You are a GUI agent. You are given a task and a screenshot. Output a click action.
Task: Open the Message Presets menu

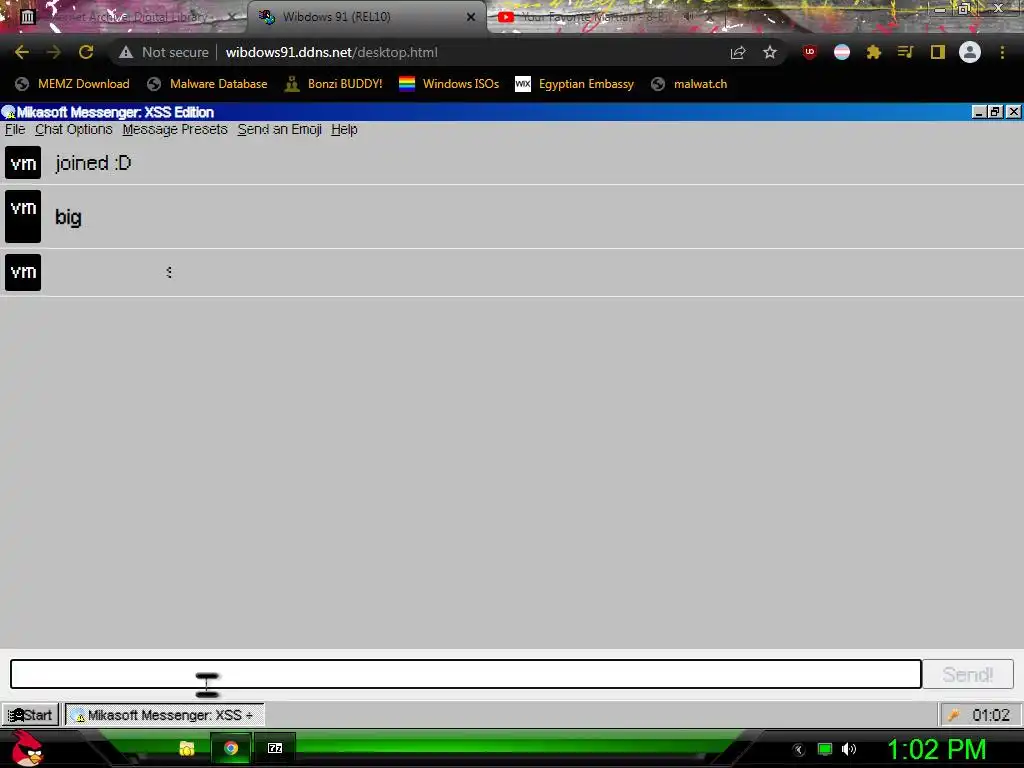tap(175, 129)
